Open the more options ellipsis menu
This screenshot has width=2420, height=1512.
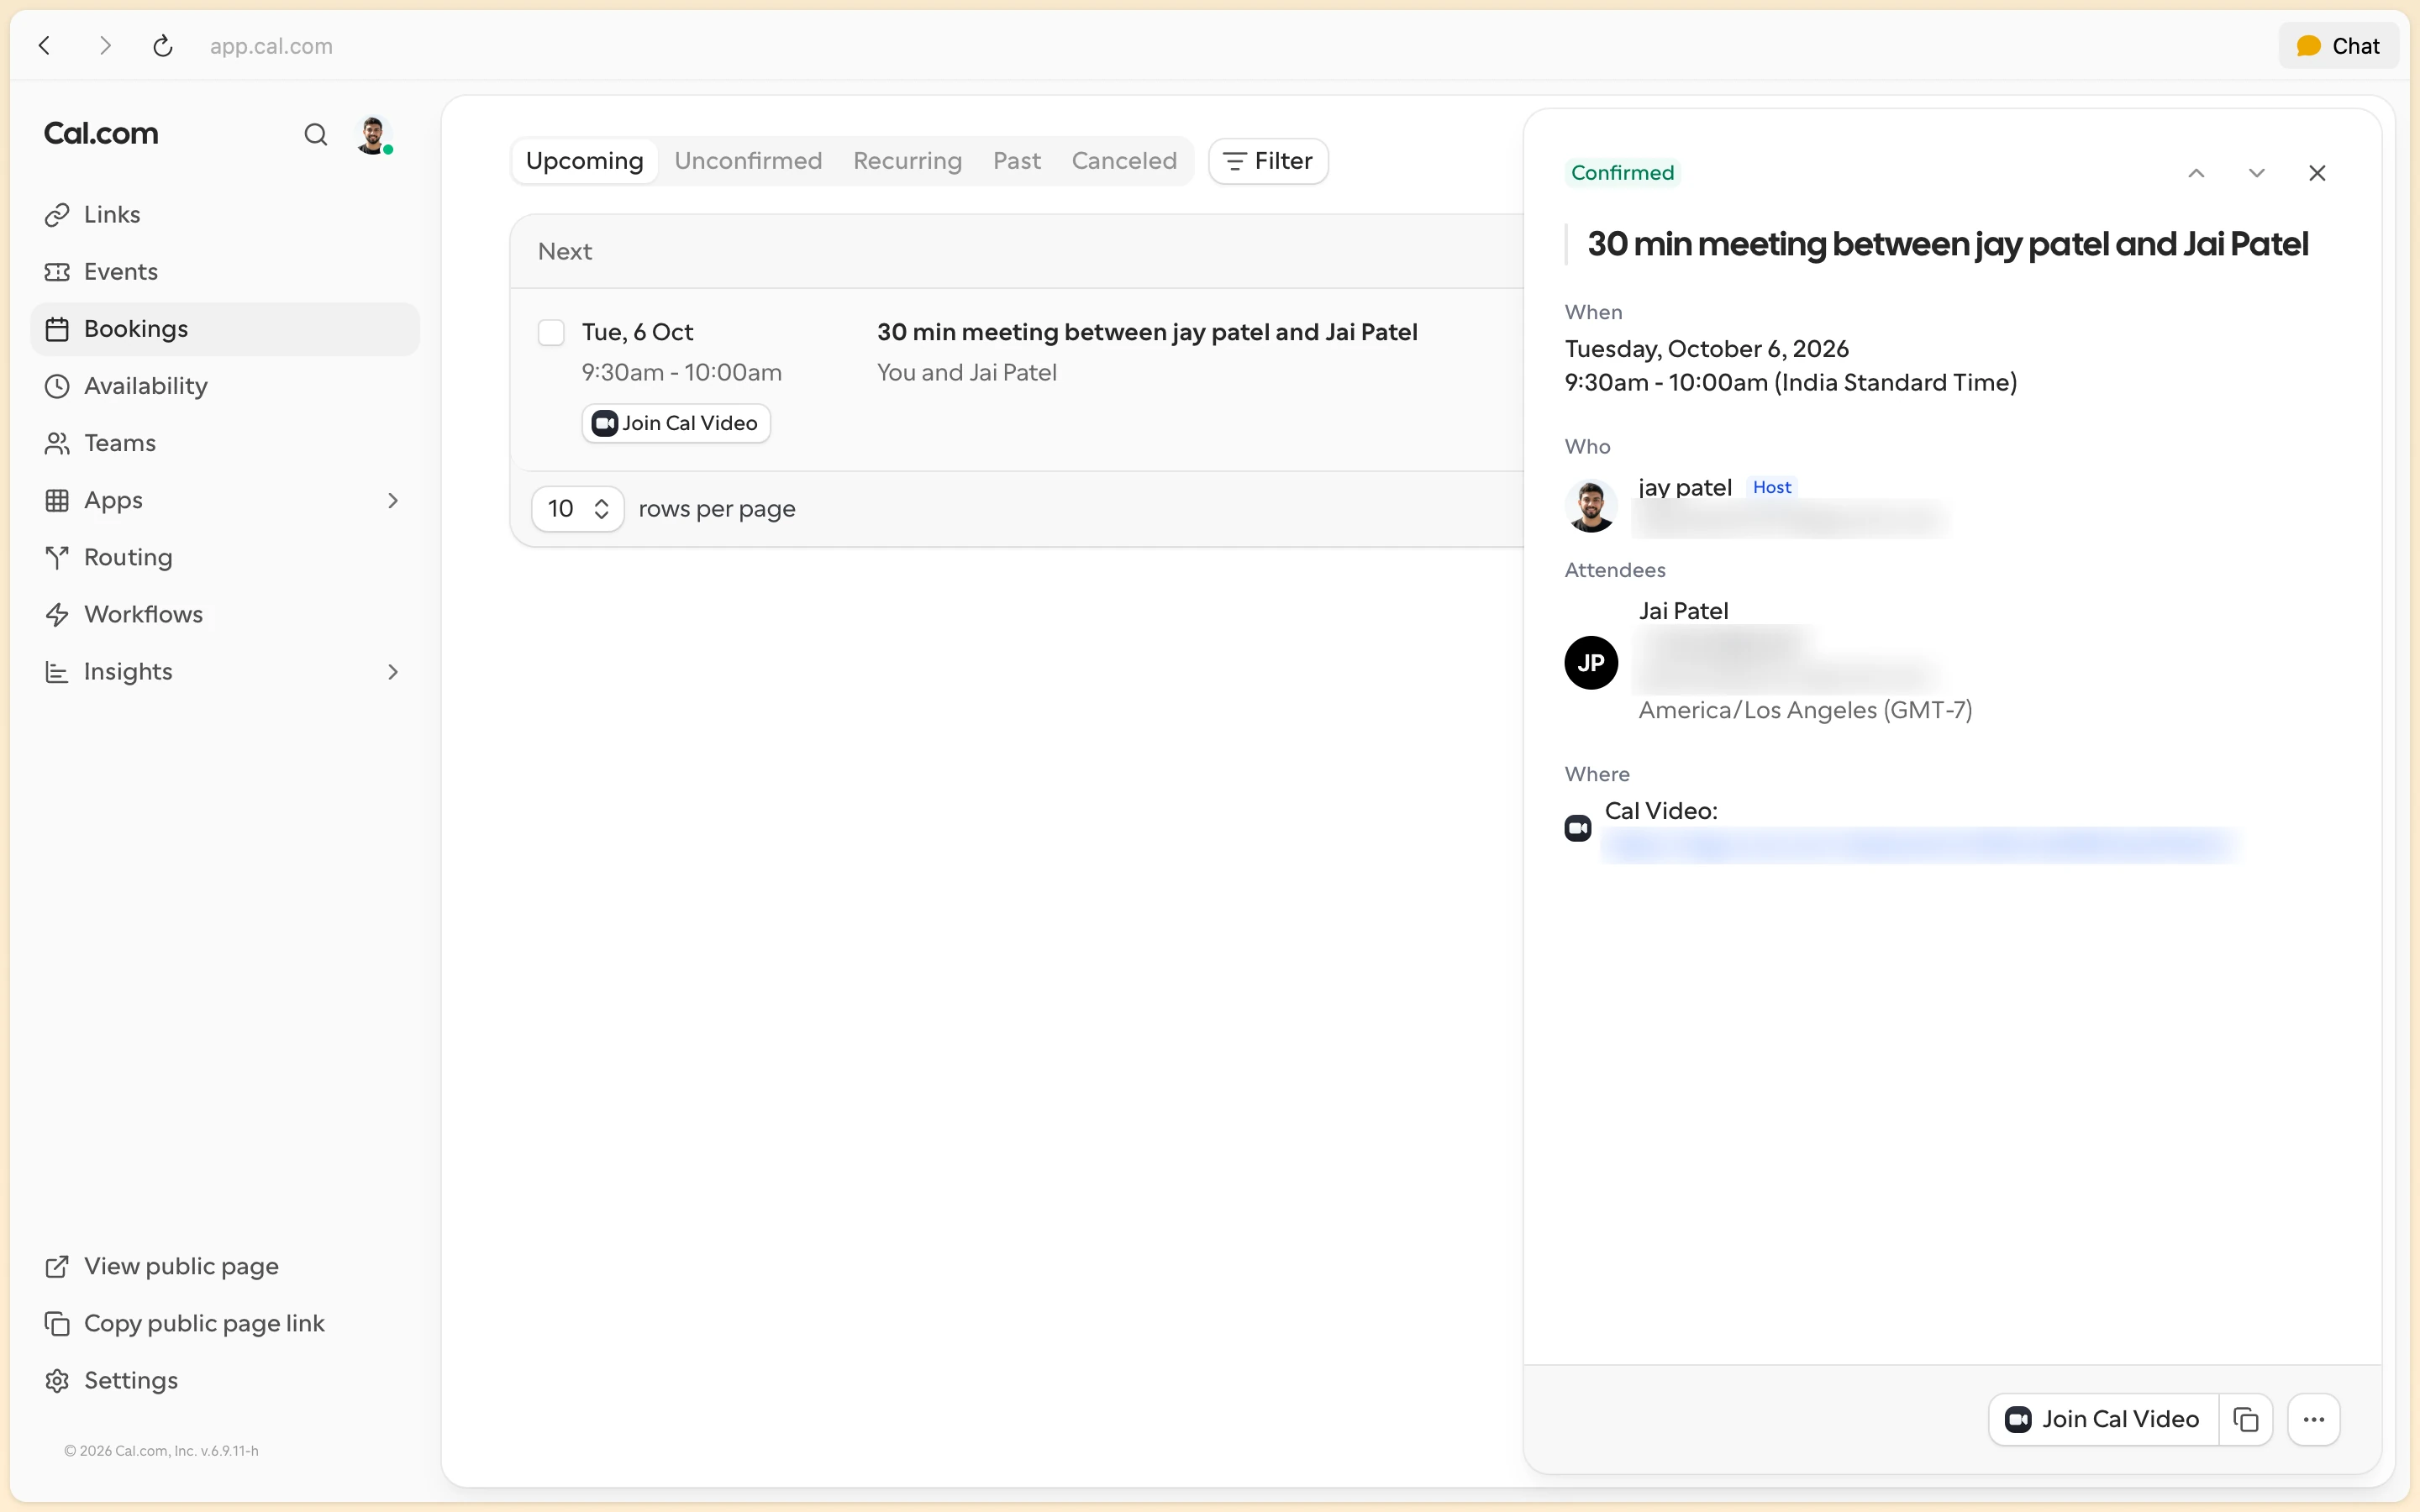click(2314, 1419)
